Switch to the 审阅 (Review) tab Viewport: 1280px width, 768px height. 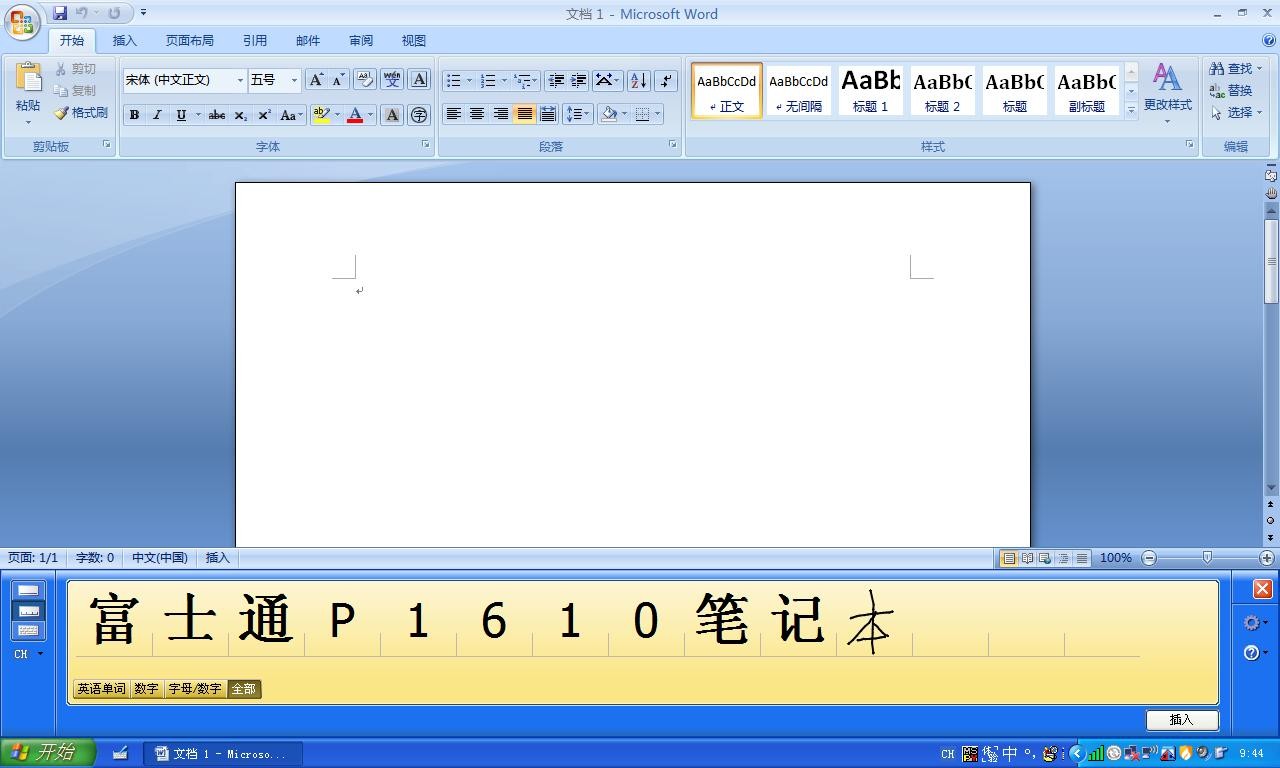click(x=361, y=41)
